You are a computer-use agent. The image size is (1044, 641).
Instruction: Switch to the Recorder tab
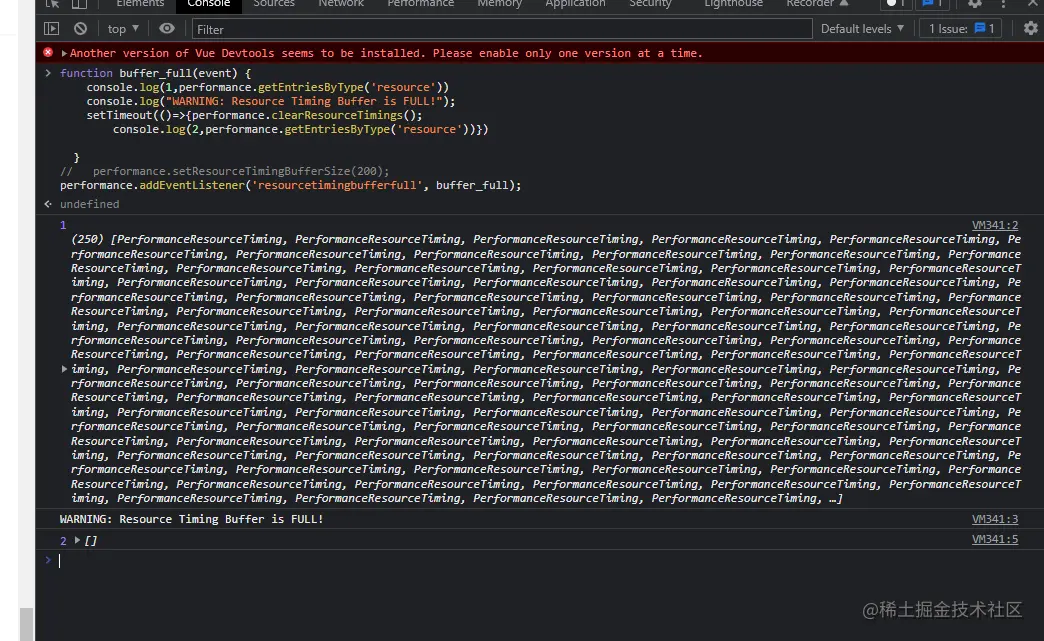(x=817, y=4)
